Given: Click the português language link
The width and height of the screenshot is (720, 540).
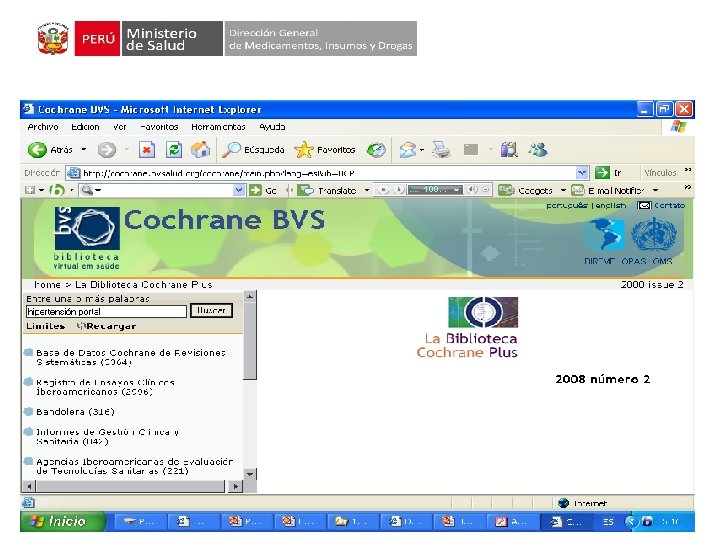Looking at the screenshot, I should [568, 205].
